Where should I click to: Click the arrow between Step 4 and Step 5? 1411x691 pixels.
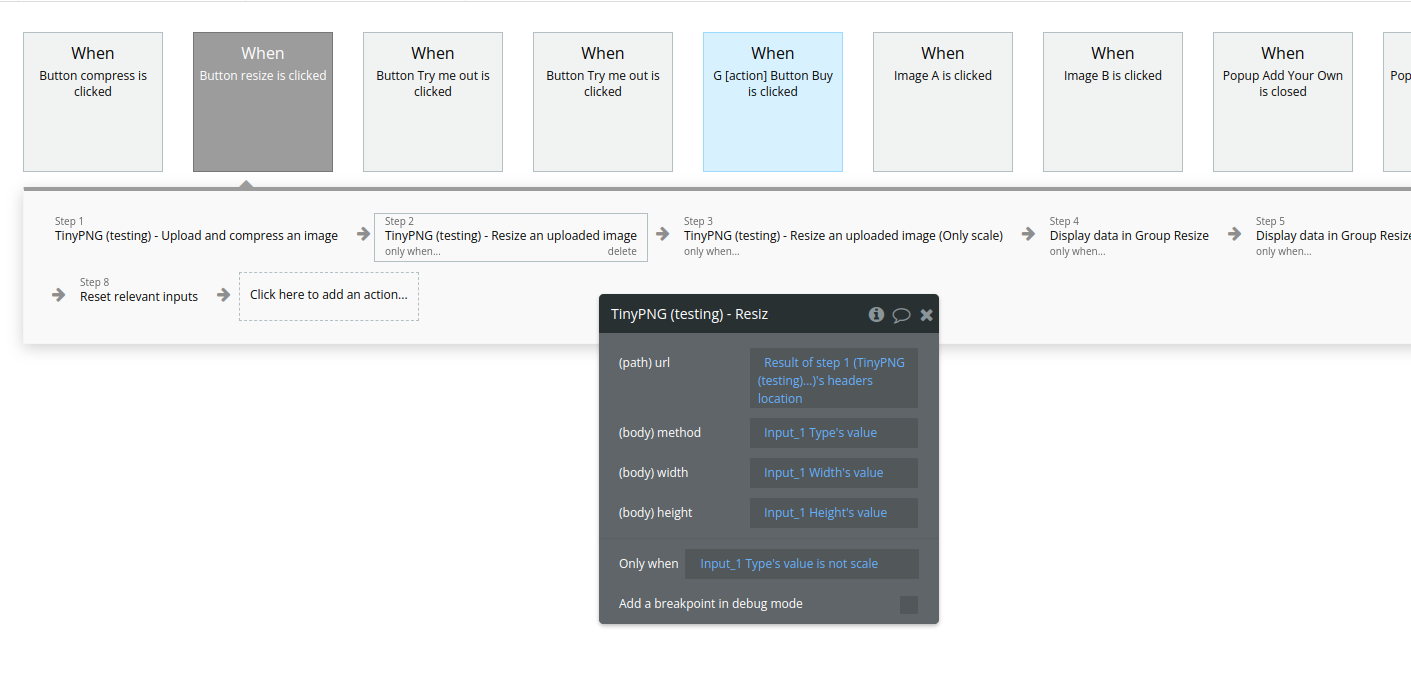(x=1235, y=234)
